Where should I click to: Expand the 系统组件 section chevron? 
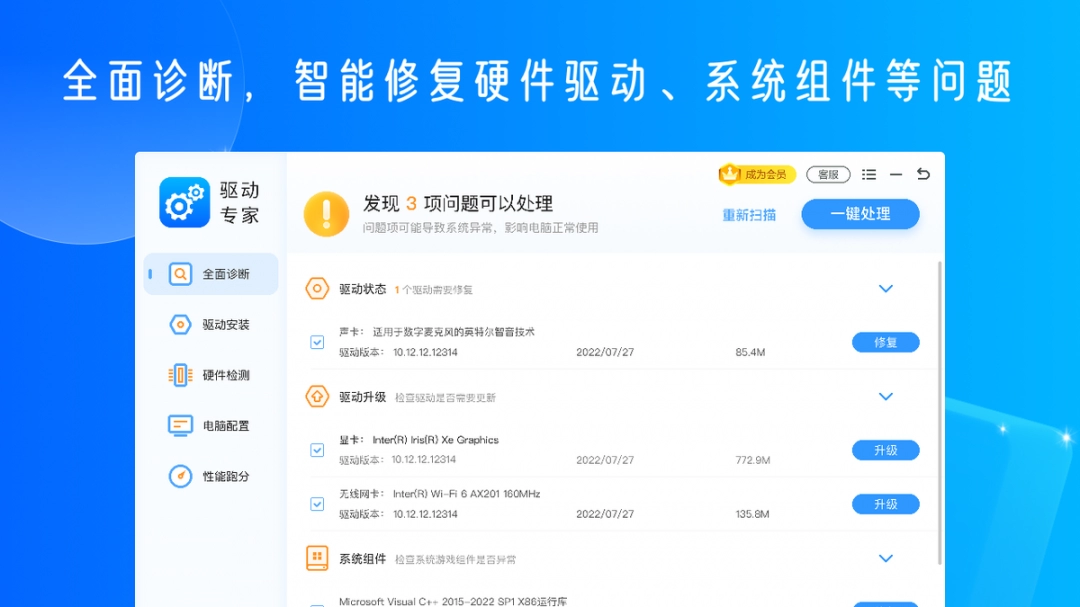coord(885,558)
